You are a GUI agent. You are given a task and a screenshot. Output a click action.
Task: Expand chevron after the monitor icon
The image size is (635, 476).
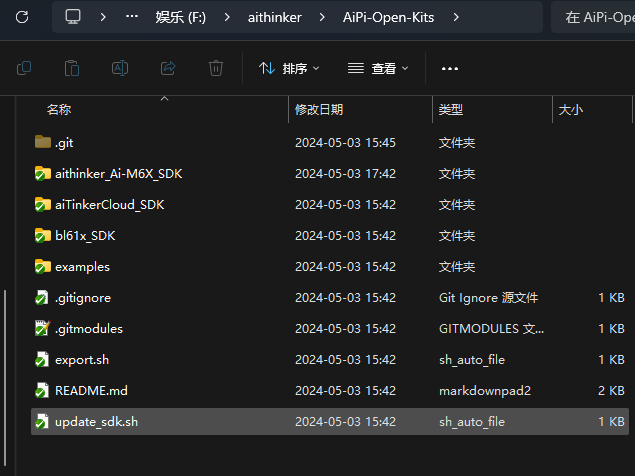click(103, 17)
